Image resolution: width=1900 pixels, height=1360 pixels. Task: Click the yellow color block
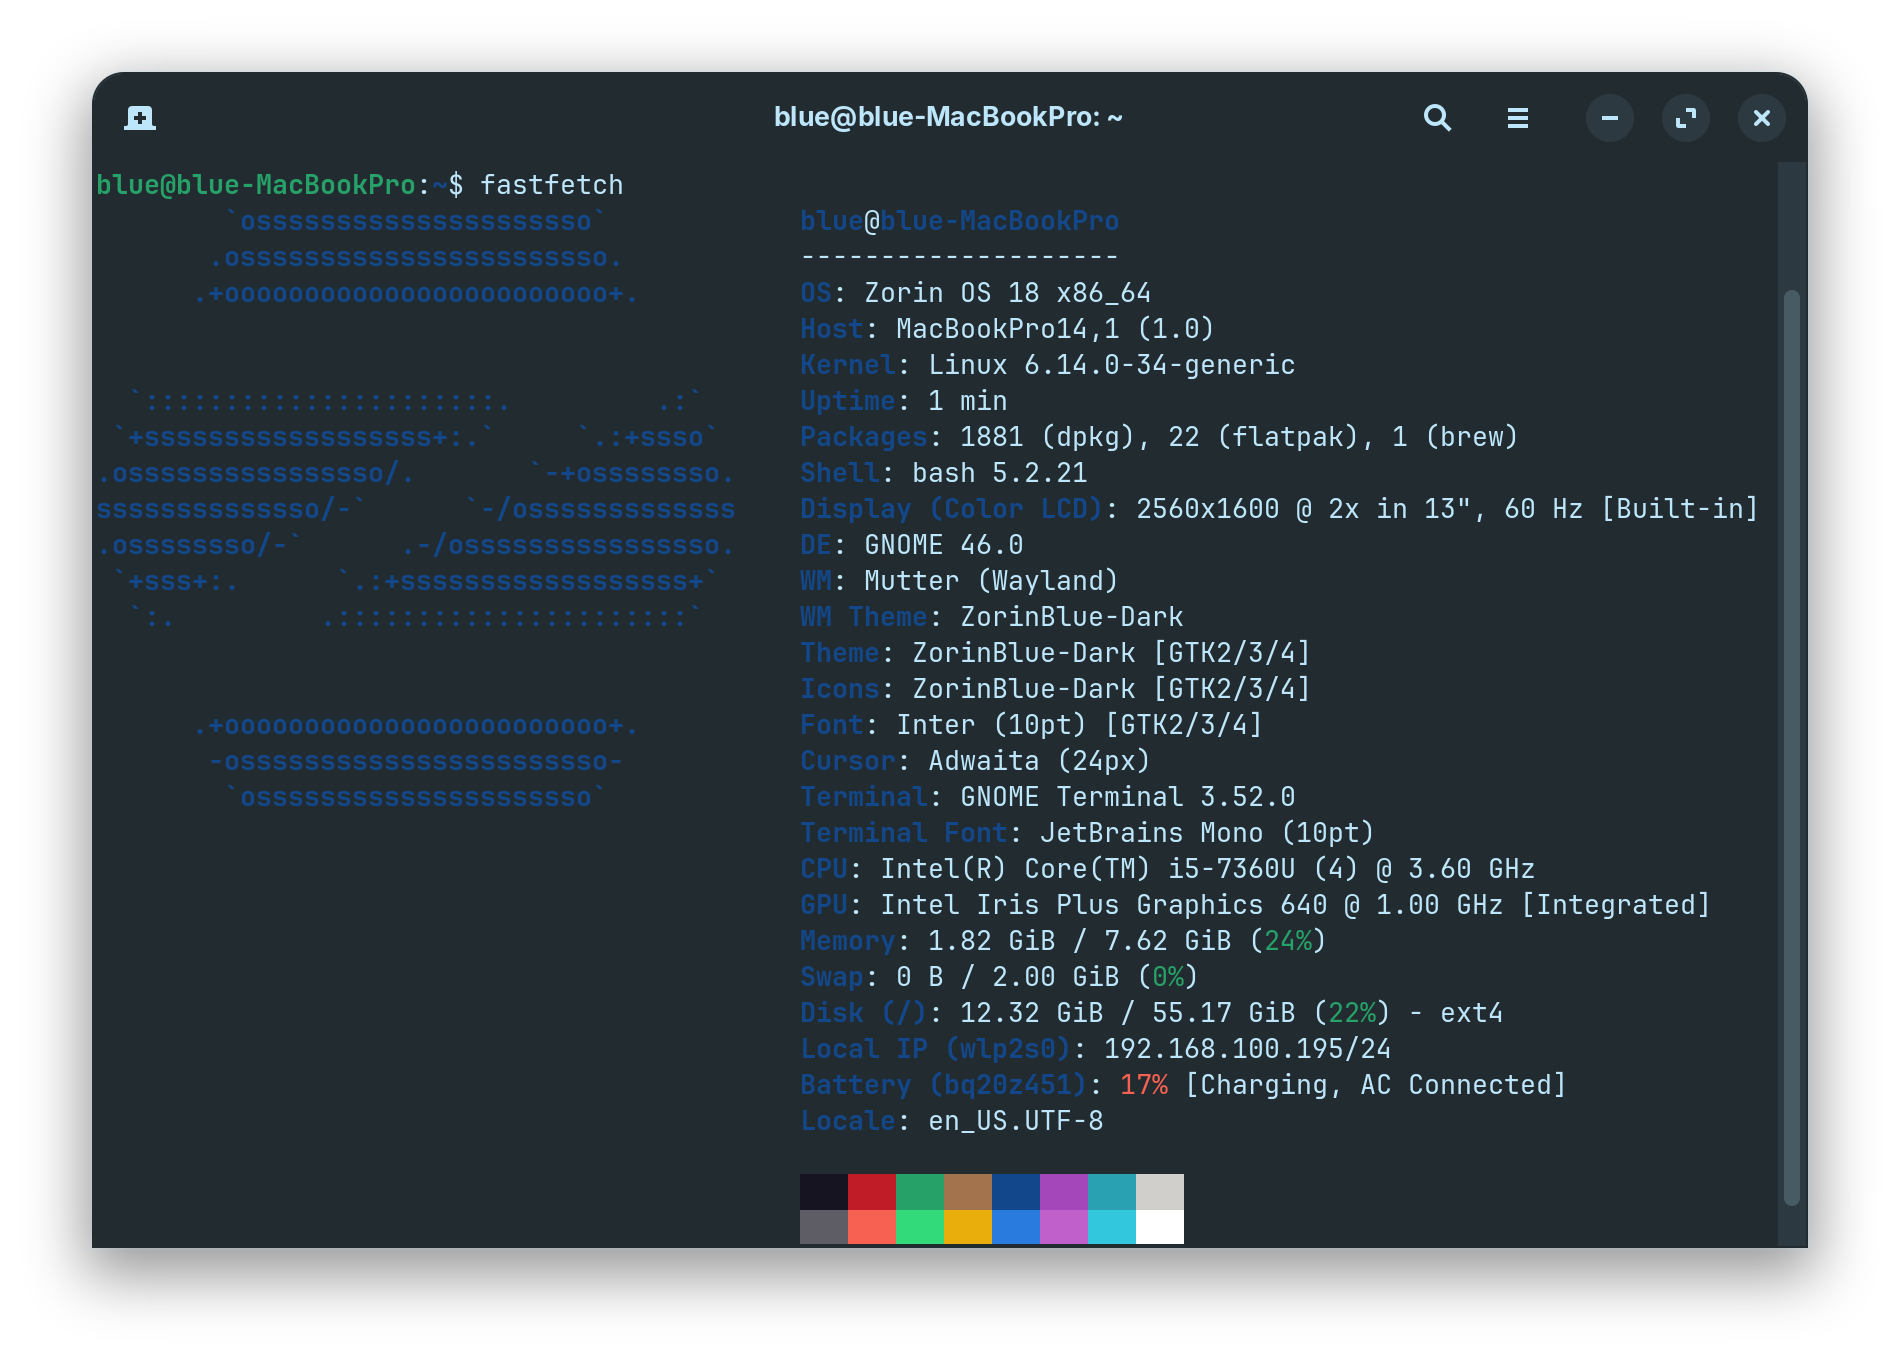pos(967,1227)
